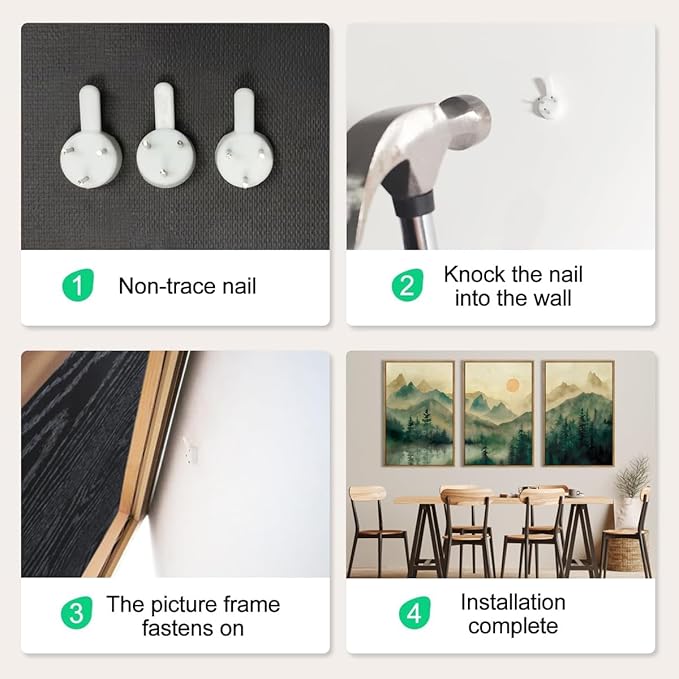Click the green number 1 badge
The image size is (679, 679).
(78, 285)
